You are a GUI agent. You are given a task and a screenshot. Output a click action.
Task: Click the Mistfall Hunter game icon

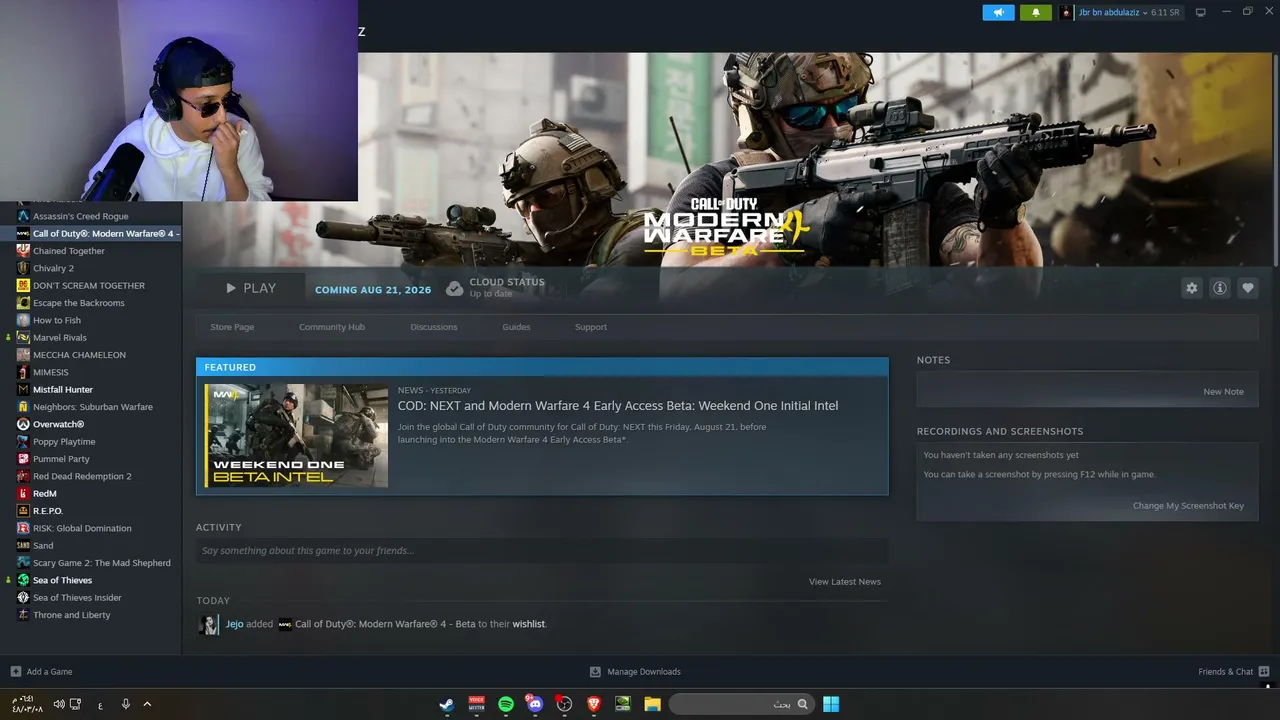23,389
